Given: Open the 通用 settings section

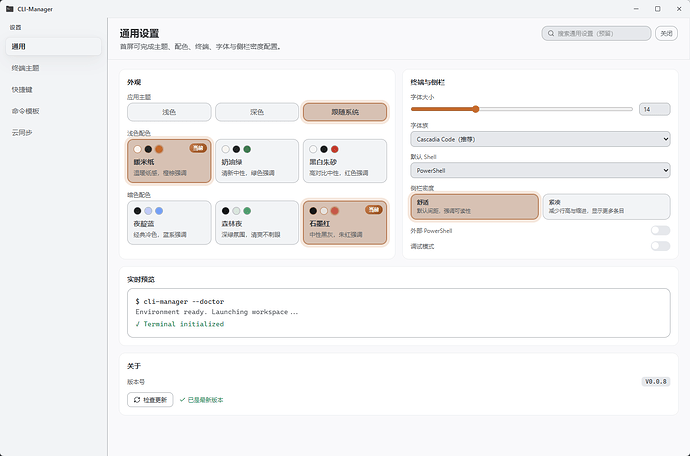Looking at the screenshot, I should coord(53,47).
